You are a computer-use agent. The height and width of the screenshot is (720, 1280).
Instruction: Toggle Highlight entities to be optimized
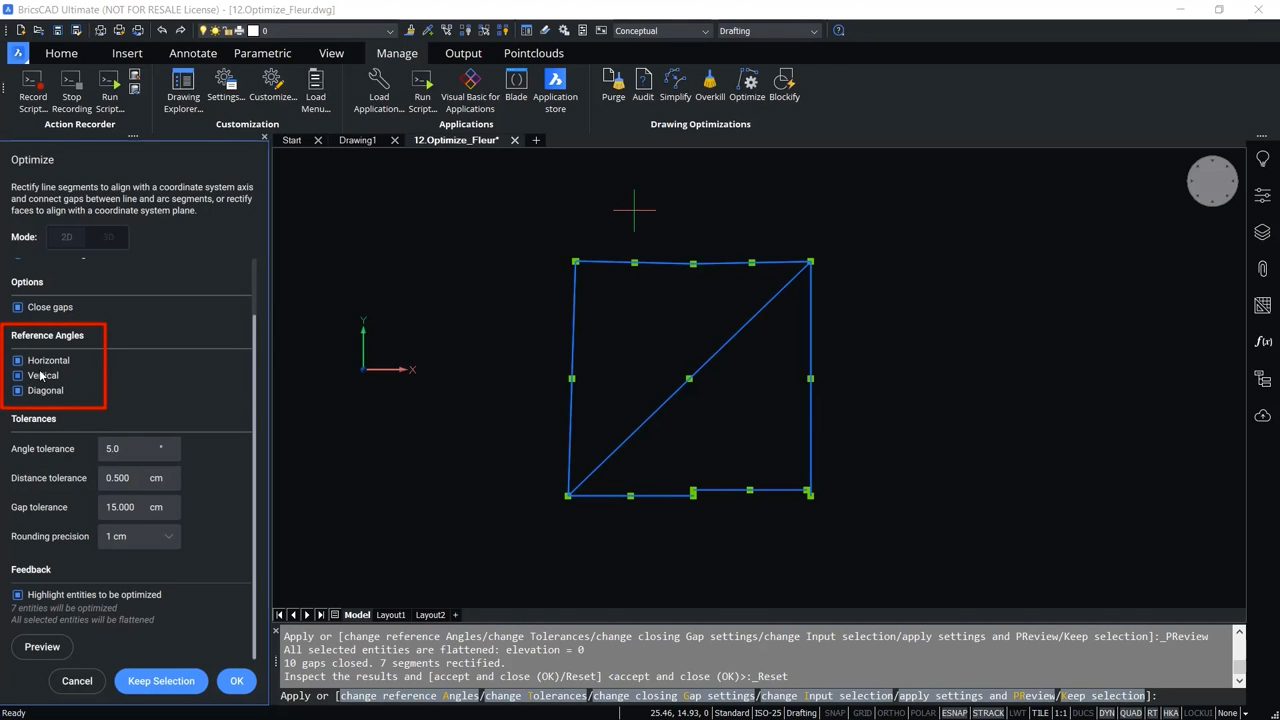point(17,595)
